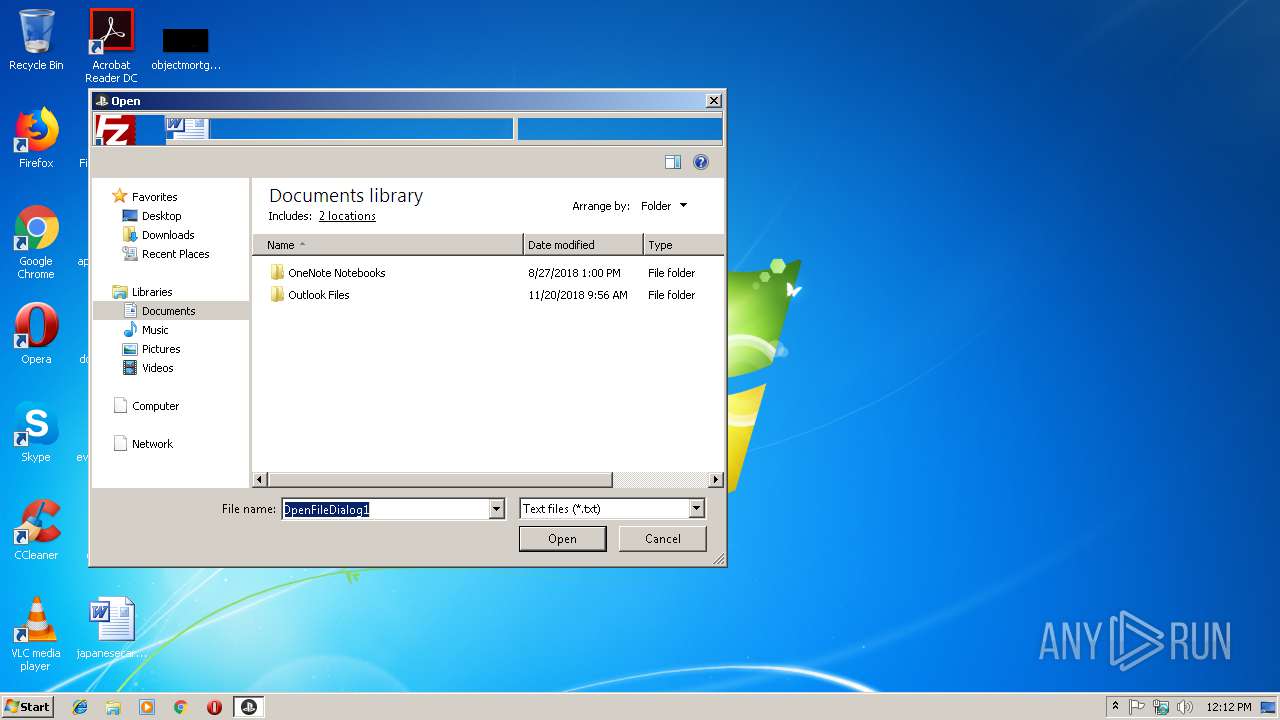This screenshot has width=1280, height=720.
Task: Open the Recycle Bin desktop icon
Action: pyautogui.click(x=36, y=40)
